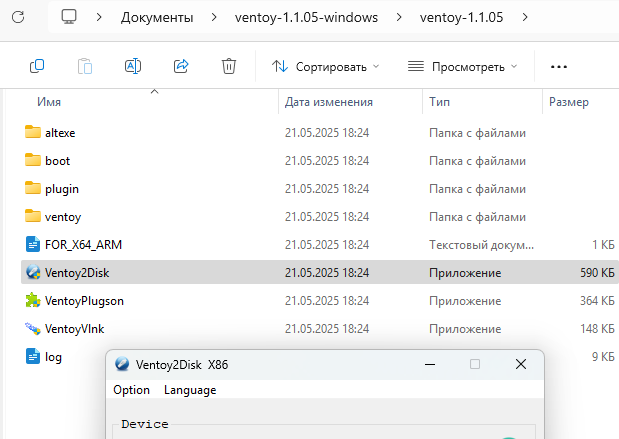This screenshot has width=619, height=439.
Task: Select the Ventoy2Disk file name
Action: coord(77,273)
